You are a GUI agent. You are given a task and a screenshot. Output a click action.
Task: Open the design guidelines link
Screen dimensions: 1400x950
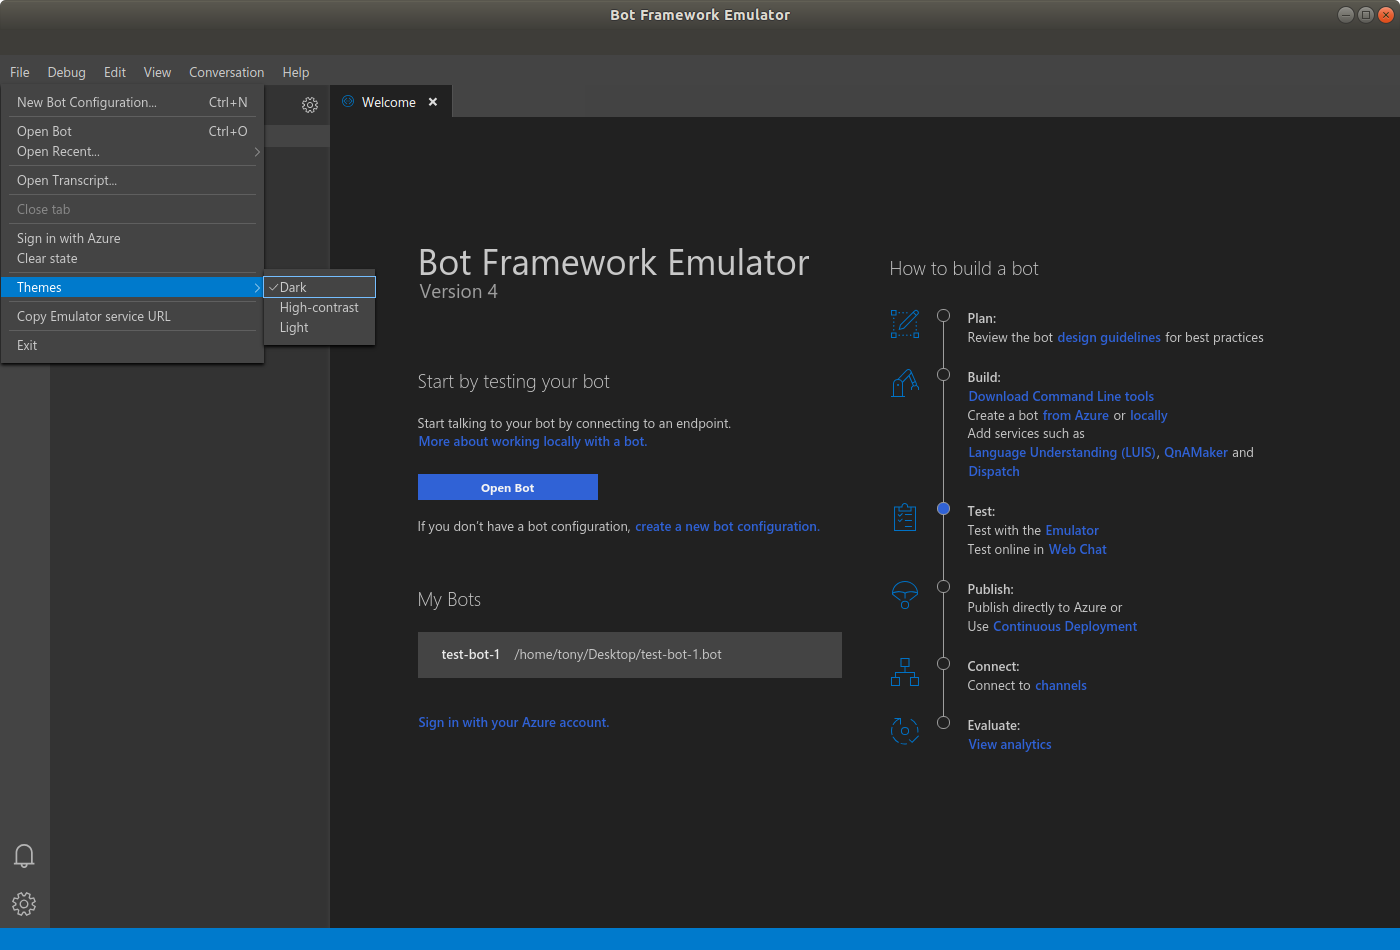click(x=1109, y=337)
